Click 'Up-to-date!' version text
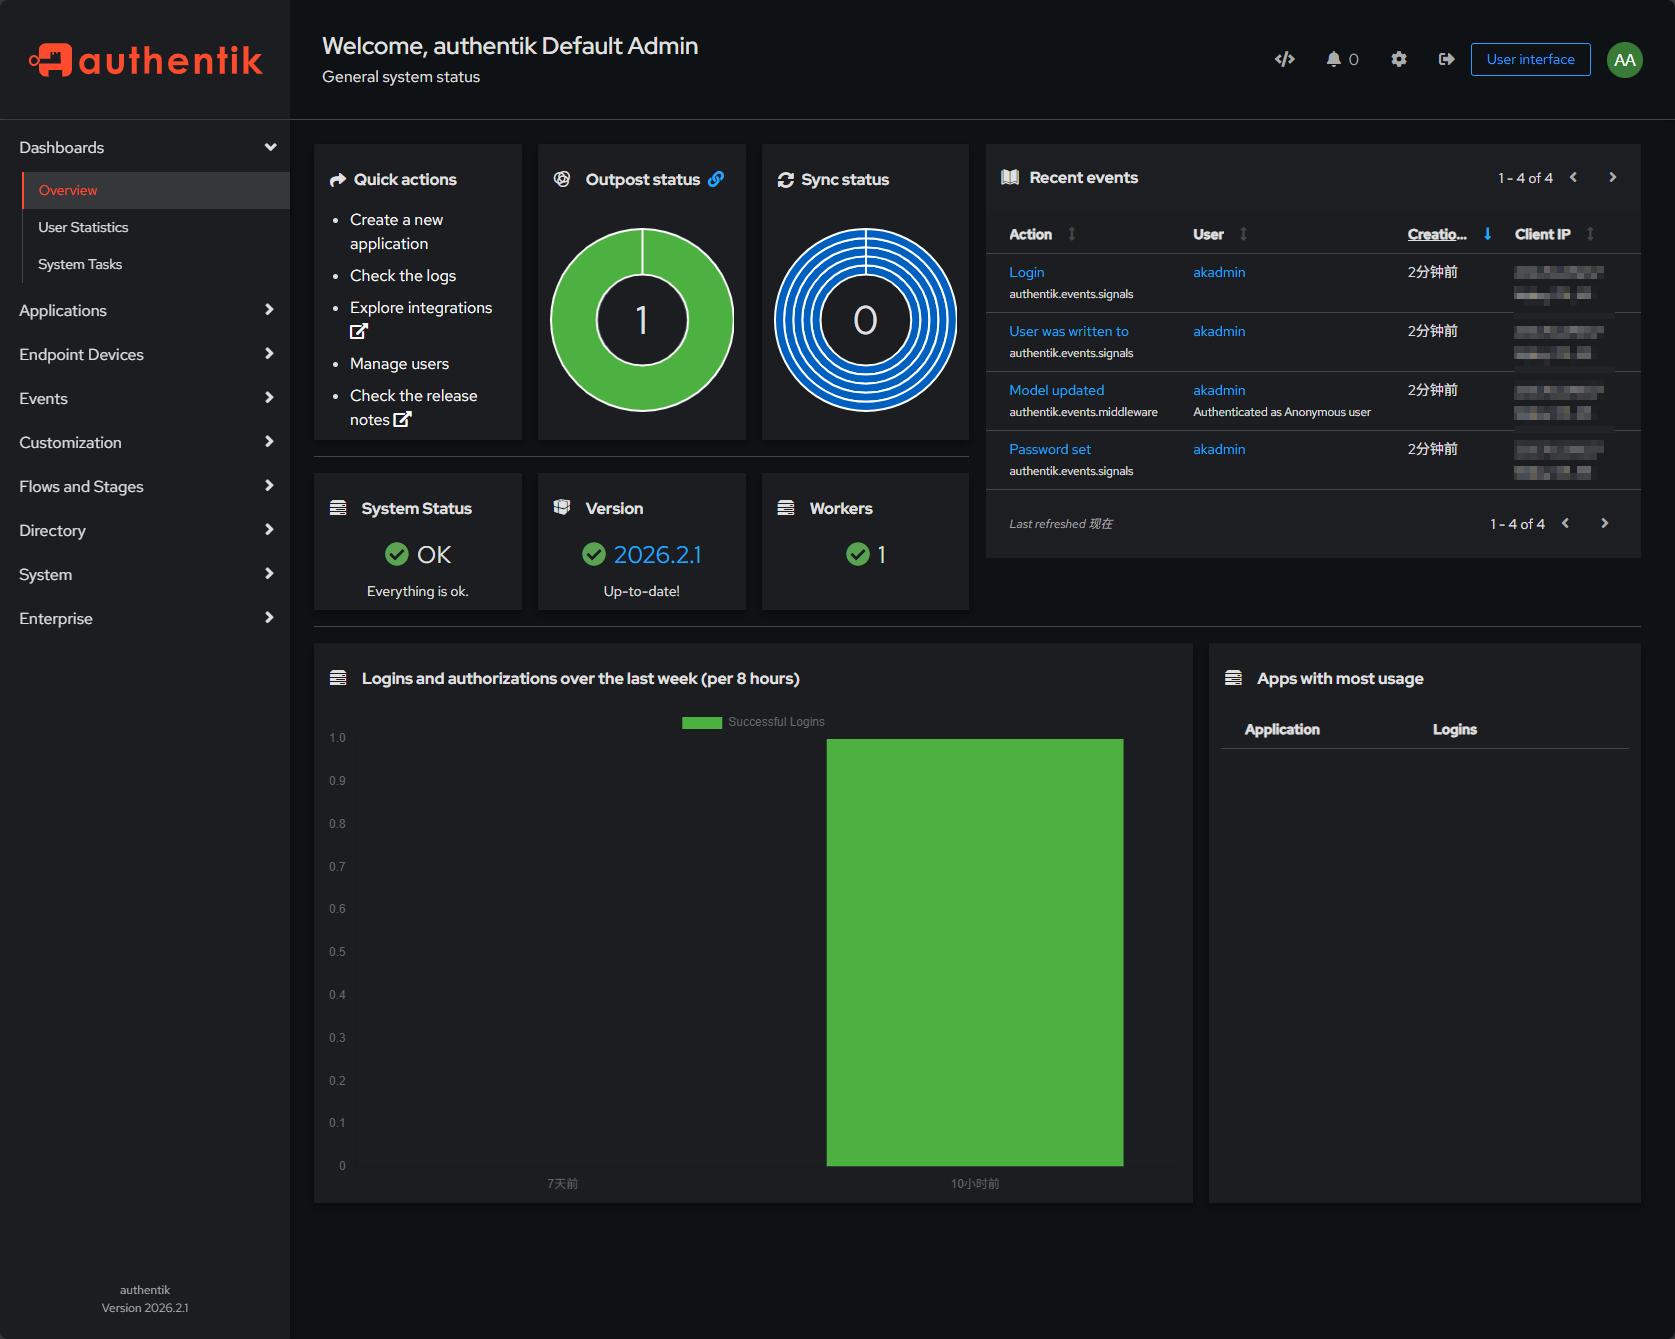This screenshot has height=1339, width=1675. coord(642,591)
